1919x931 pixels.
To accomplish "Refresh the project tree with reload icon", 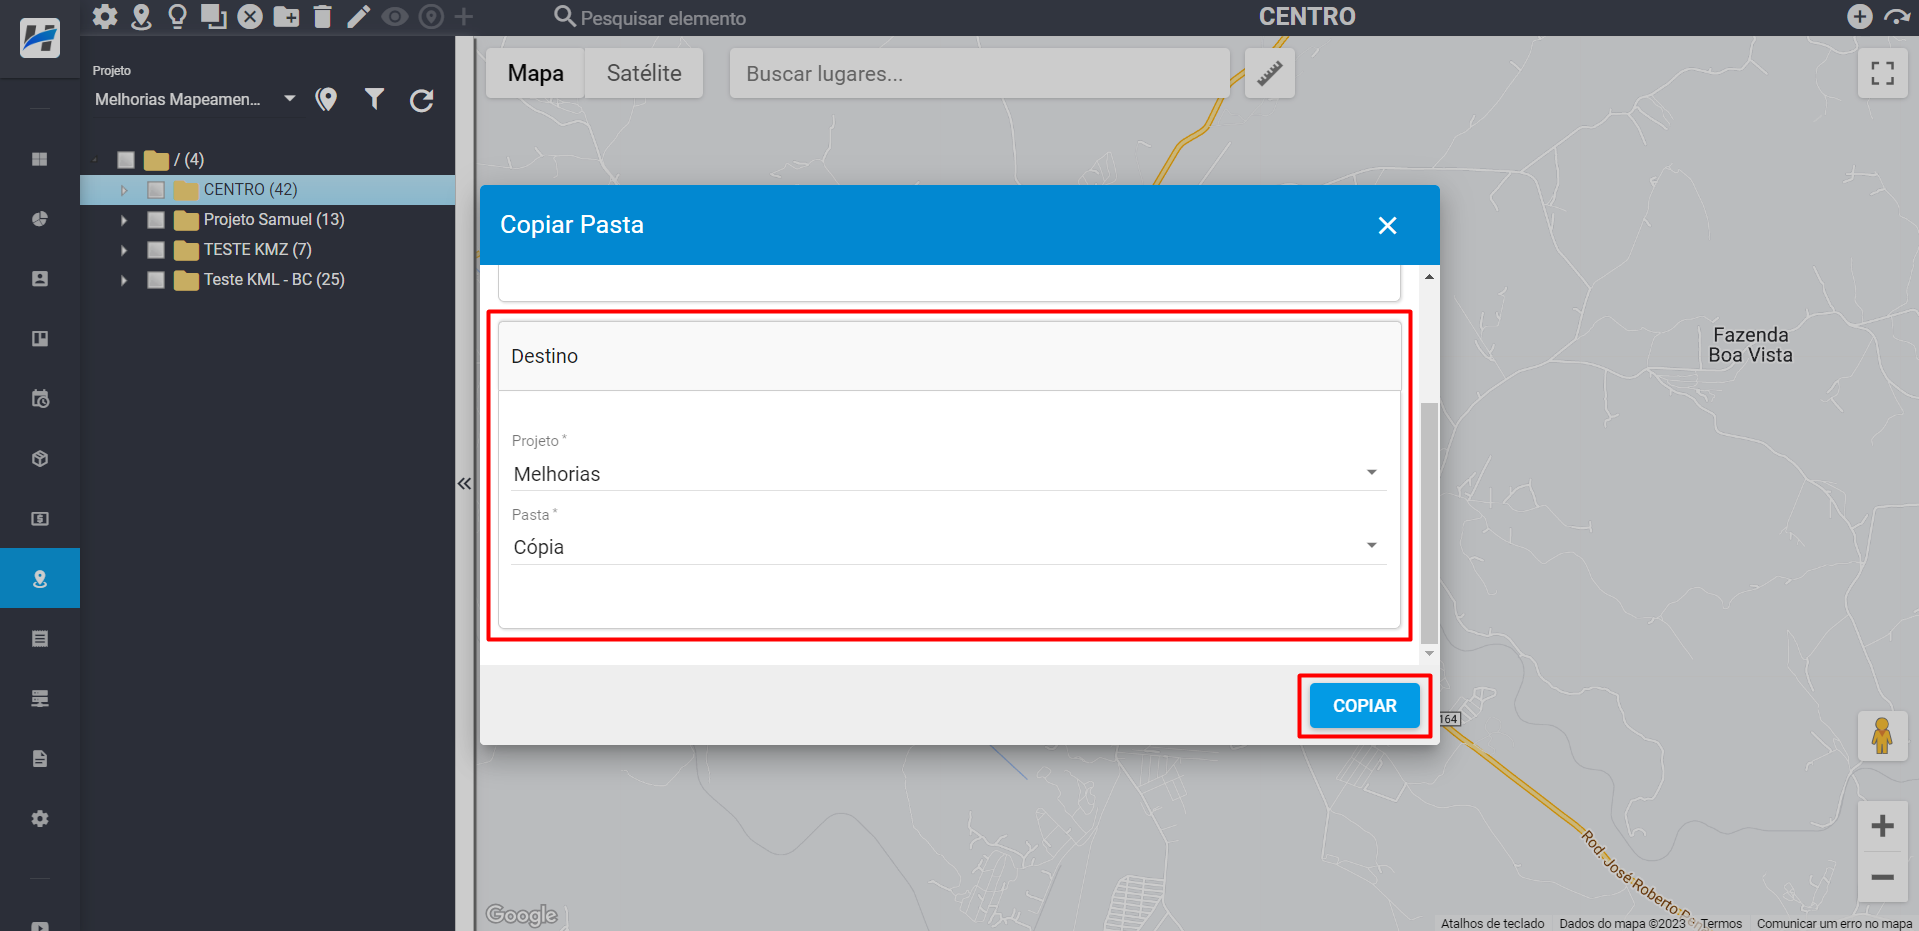I will click(x=421, y=100).
